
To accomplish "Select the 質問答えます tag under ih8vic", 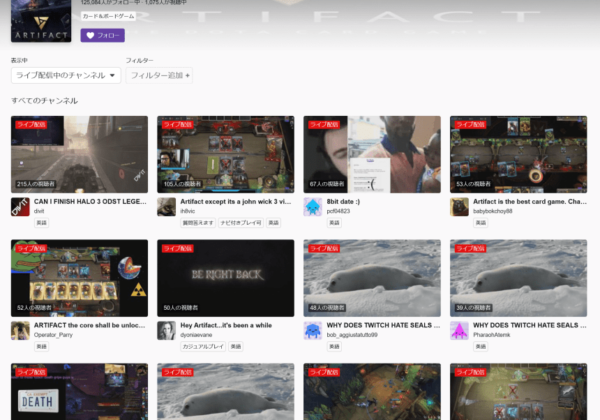I will (x=198, y=223).
